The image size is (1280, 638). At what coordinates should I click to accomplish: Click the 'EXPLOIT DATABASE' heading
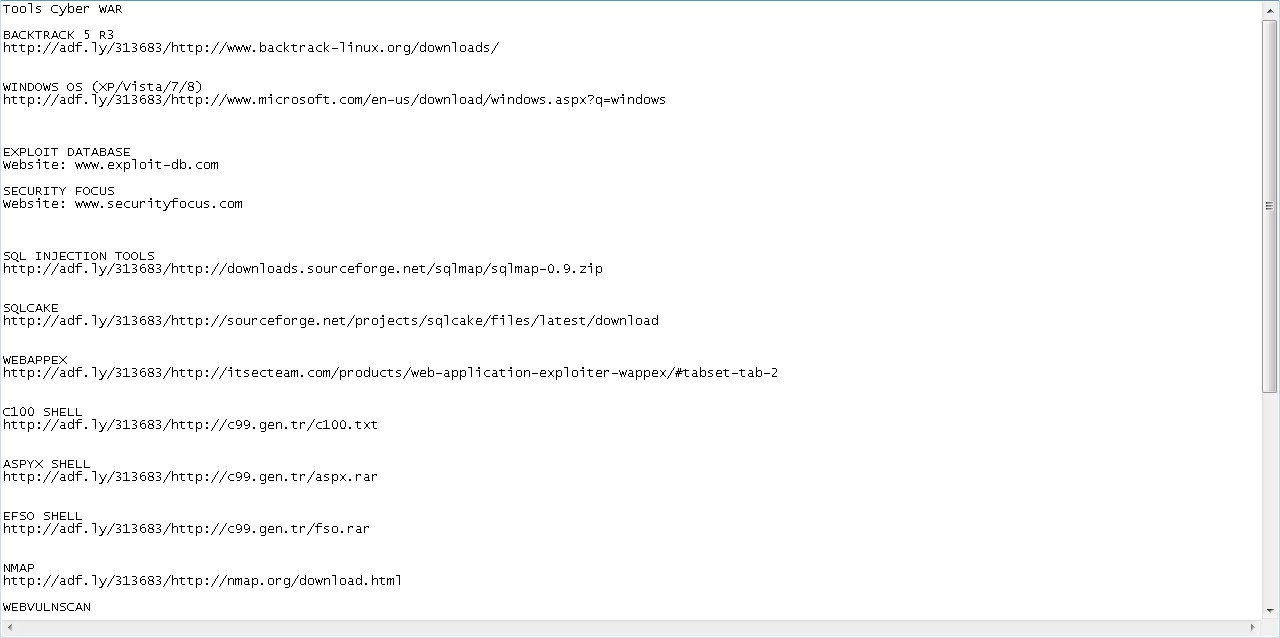point(67,152)
